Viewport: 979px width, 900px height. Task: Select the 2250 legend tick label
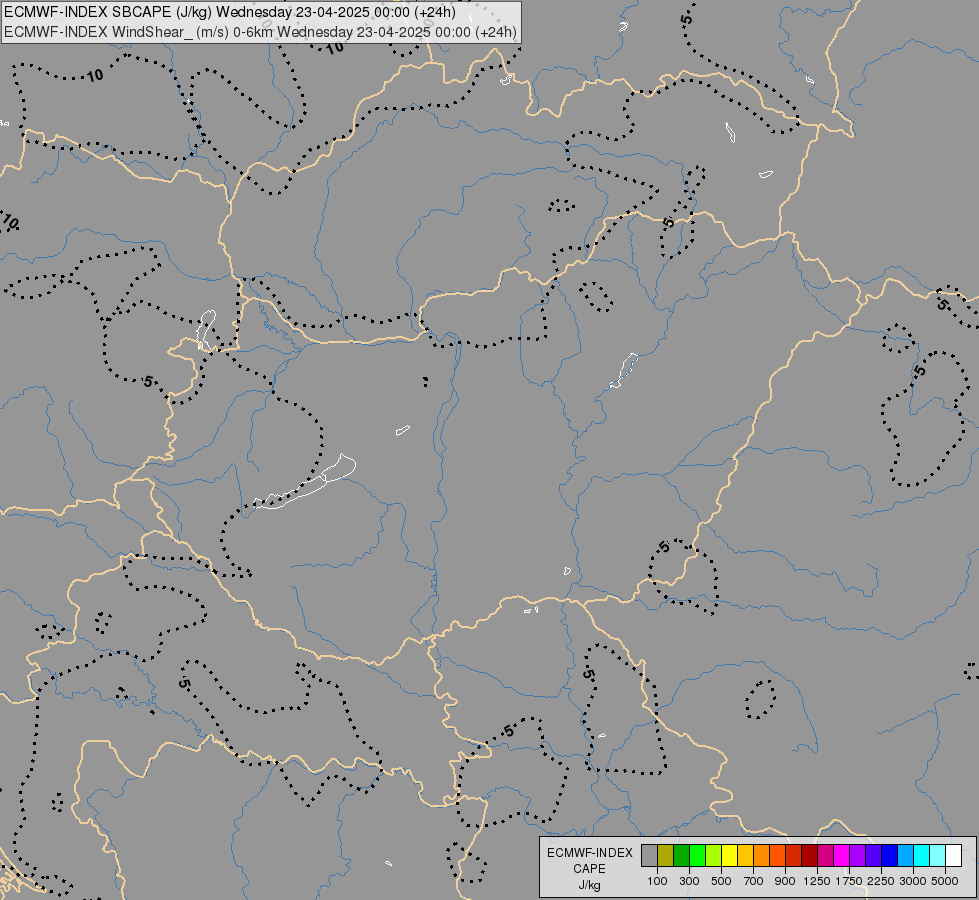881,881
